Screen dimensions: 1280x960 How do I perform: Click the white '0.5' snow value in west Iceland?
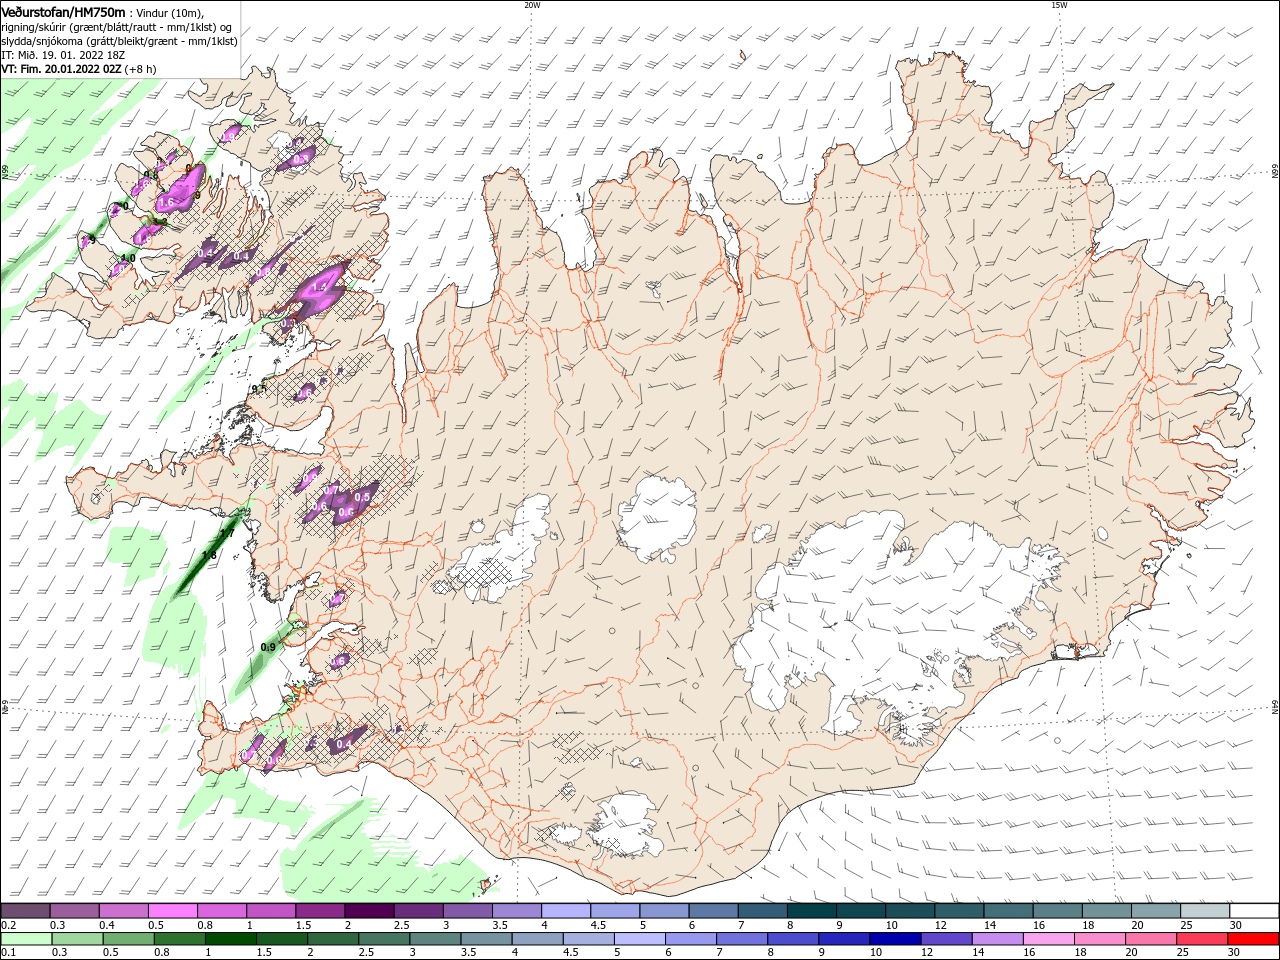[363, 497]
